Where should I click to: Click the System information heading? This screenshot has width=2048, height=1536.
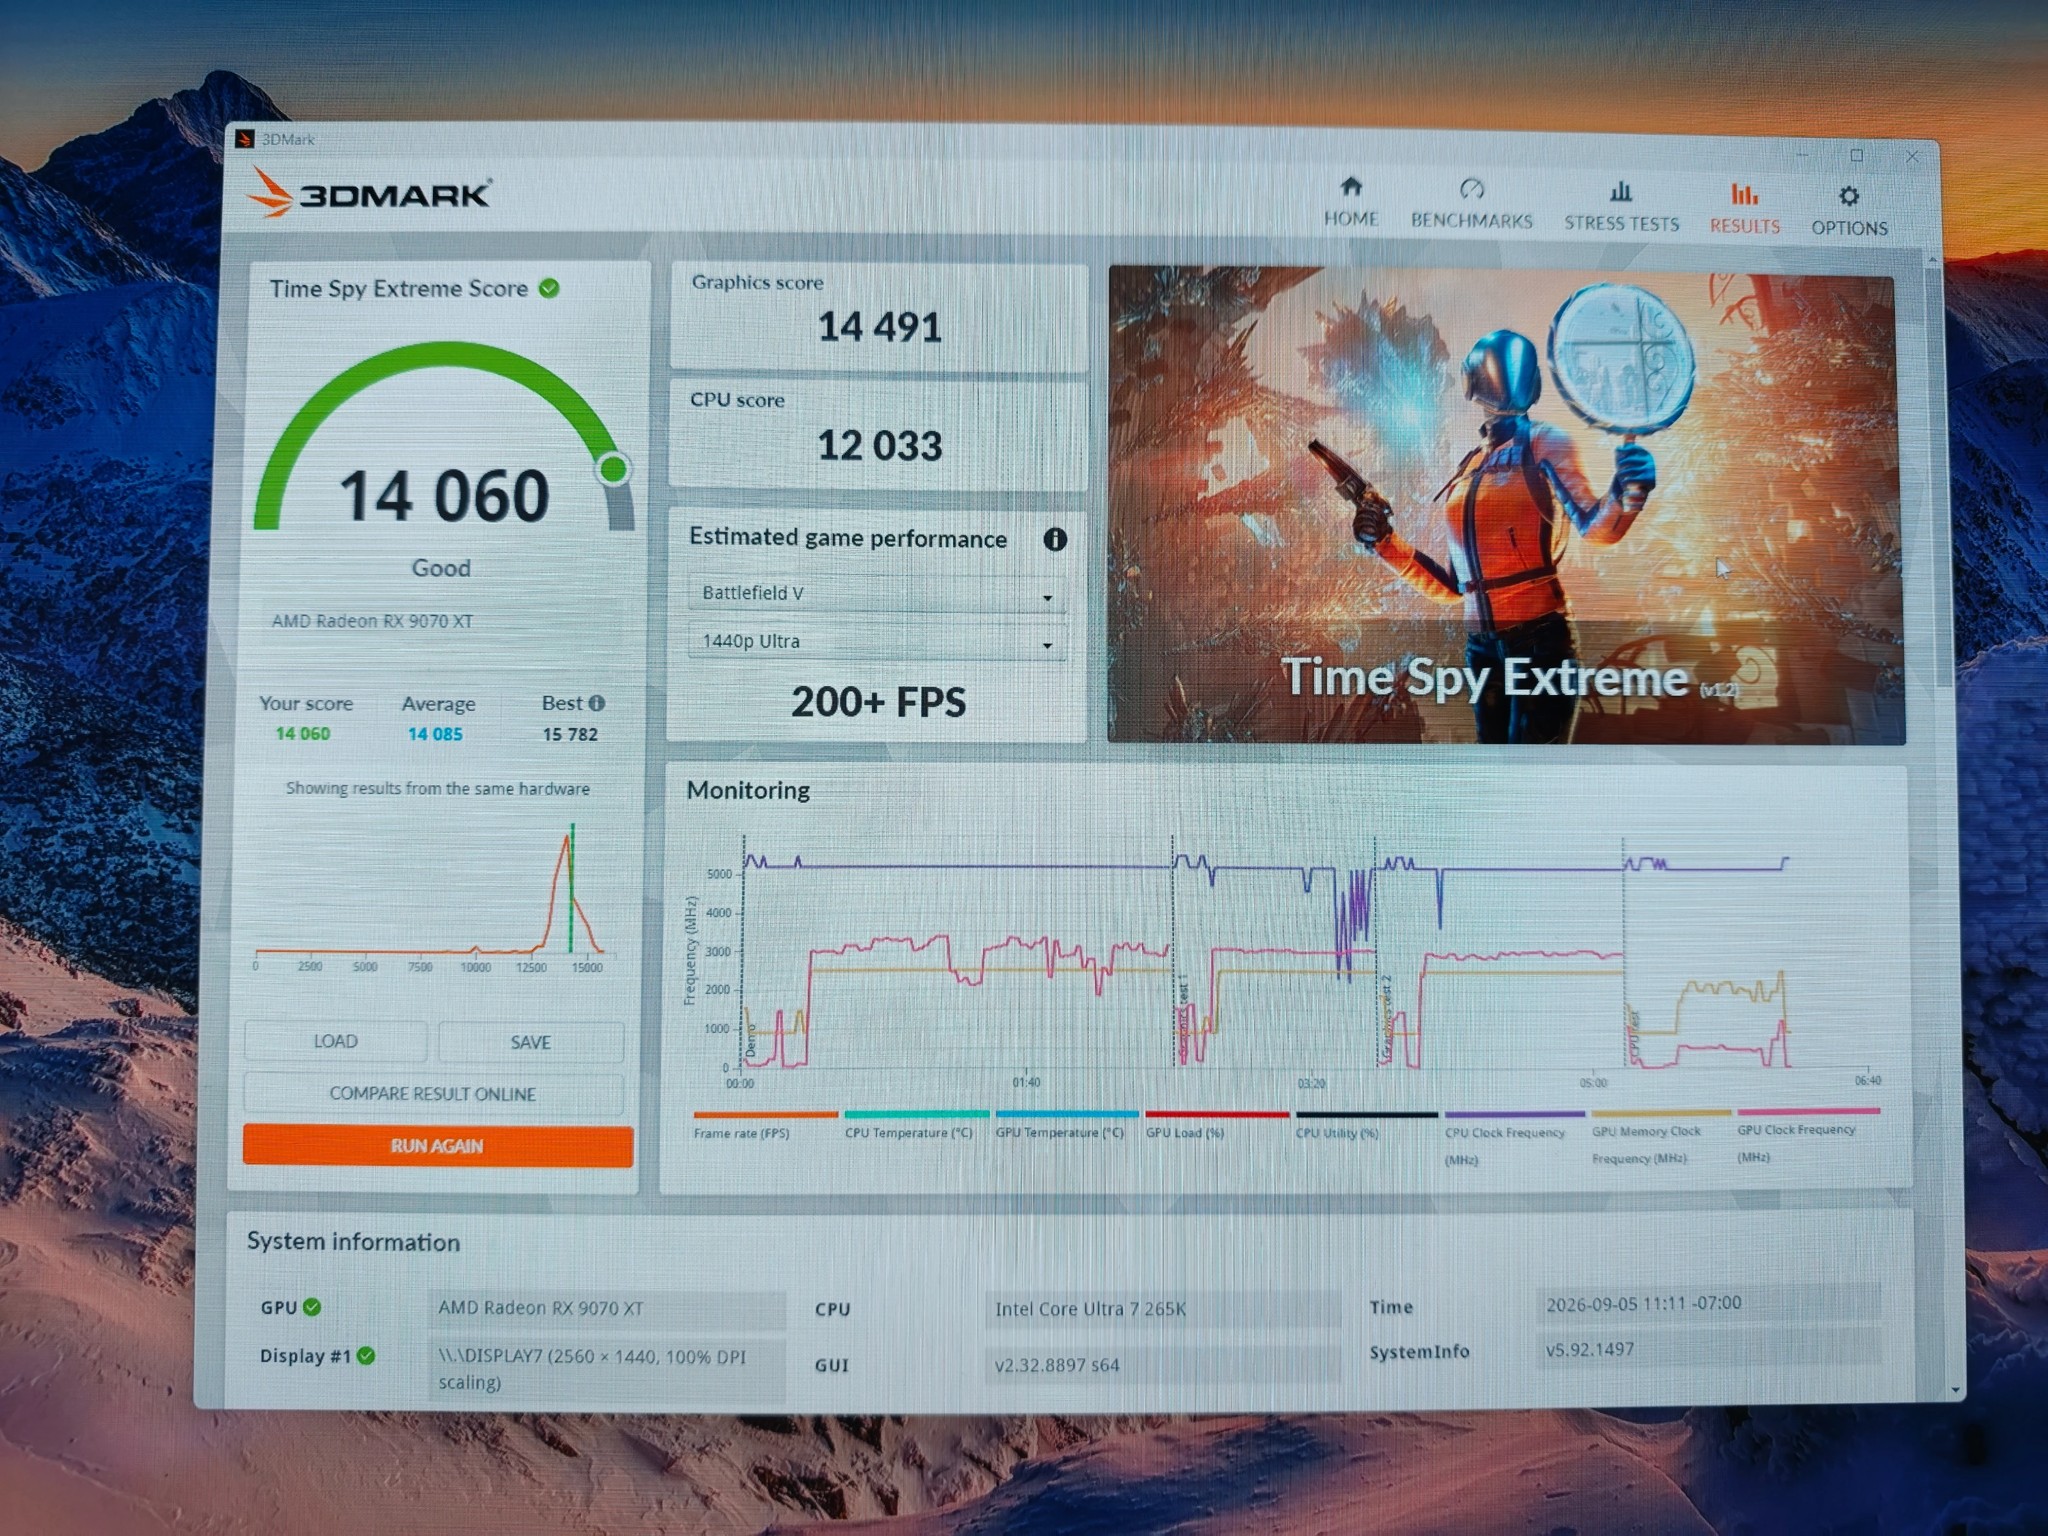pos(353,1242)
